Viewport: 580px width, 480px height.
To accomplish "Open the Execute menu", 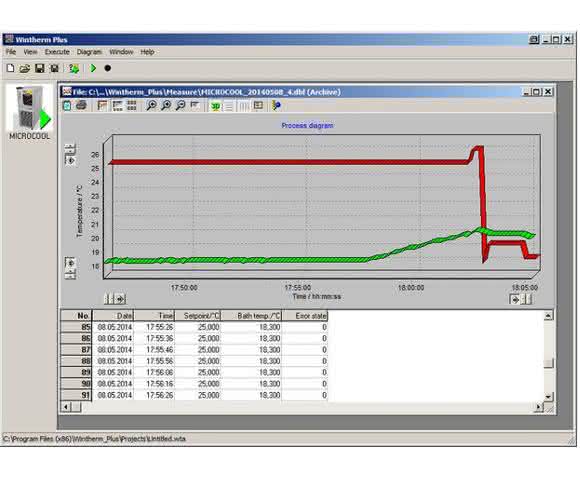I will click(57, 52).
